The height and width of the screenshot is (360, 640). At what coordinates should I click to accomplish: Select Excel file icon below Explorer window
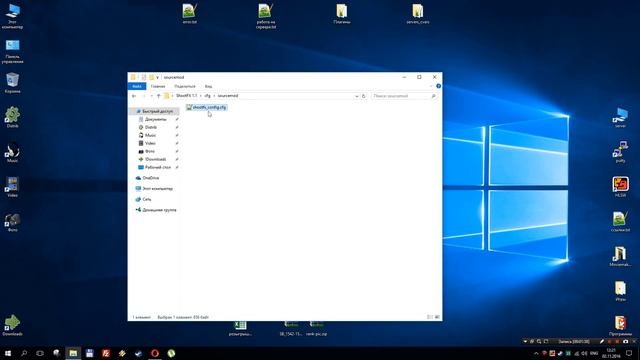240,329
